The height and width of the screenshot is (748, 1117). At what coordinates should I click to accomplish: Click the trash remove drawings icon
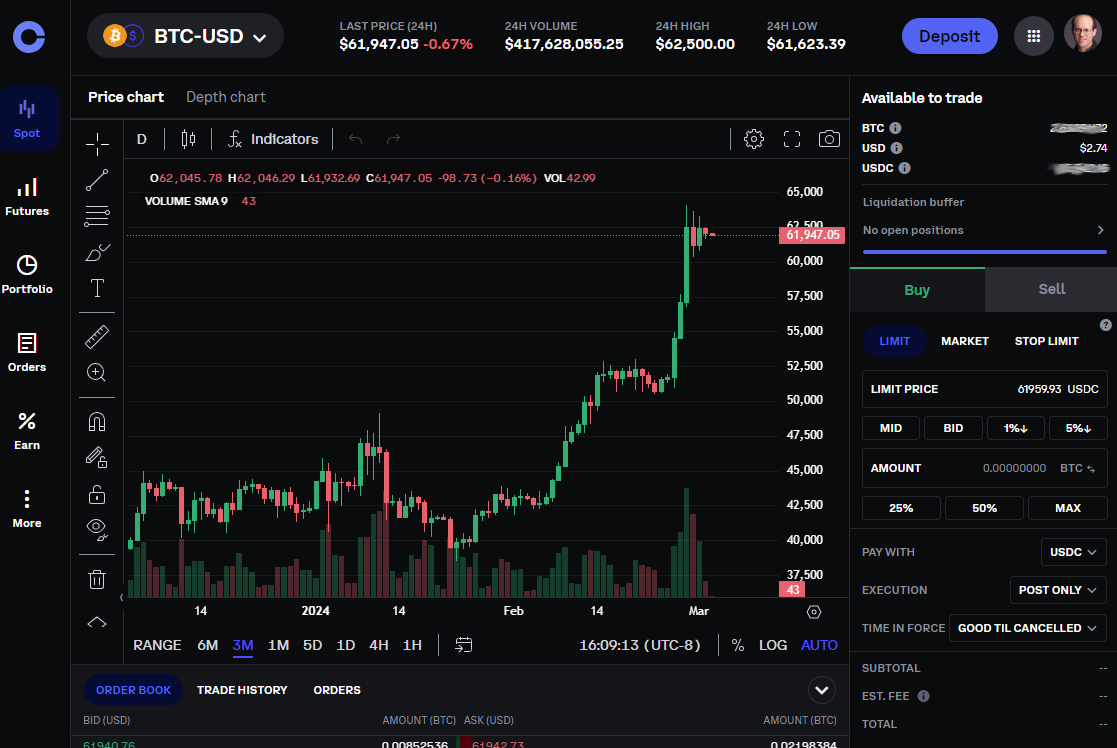pyautogui.click(x=97, y=579)
